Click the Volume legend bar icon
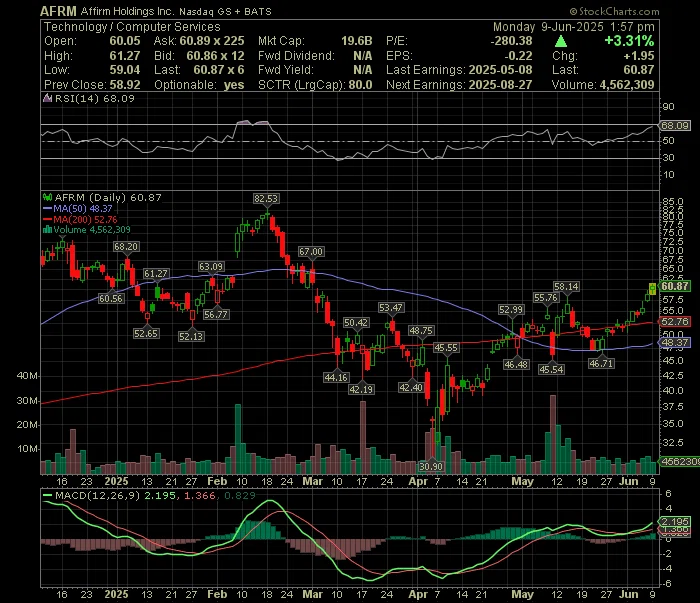This screenshot has height=603, width=700. coord(47,230)
